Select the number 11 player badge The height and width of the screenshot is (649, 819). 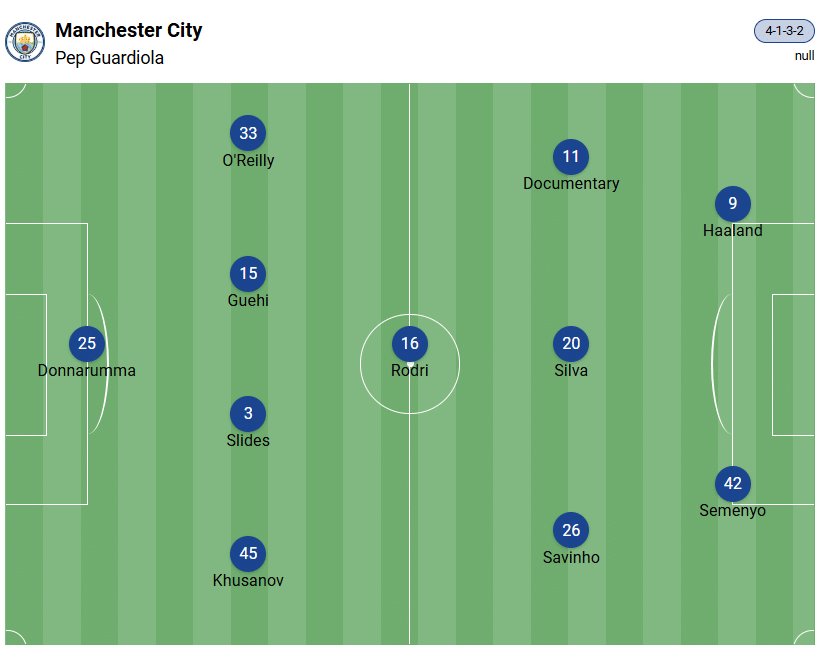tap(571, 157)
